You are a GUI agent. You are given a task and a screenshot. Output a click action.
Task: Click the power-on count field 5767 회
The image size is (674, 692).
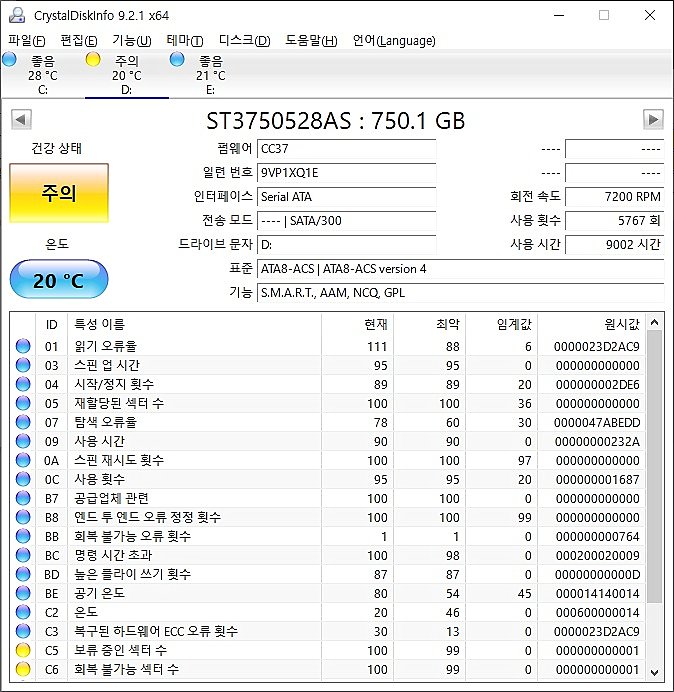pos(614,220)
